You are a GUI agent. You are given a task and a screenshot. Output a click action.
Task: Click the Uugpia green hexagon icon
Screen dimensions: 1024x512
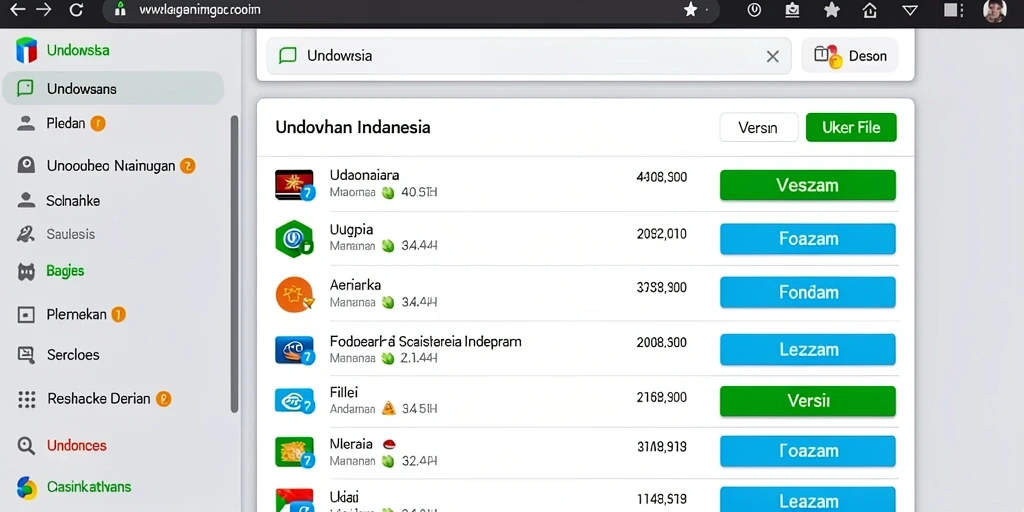(294, 239)
